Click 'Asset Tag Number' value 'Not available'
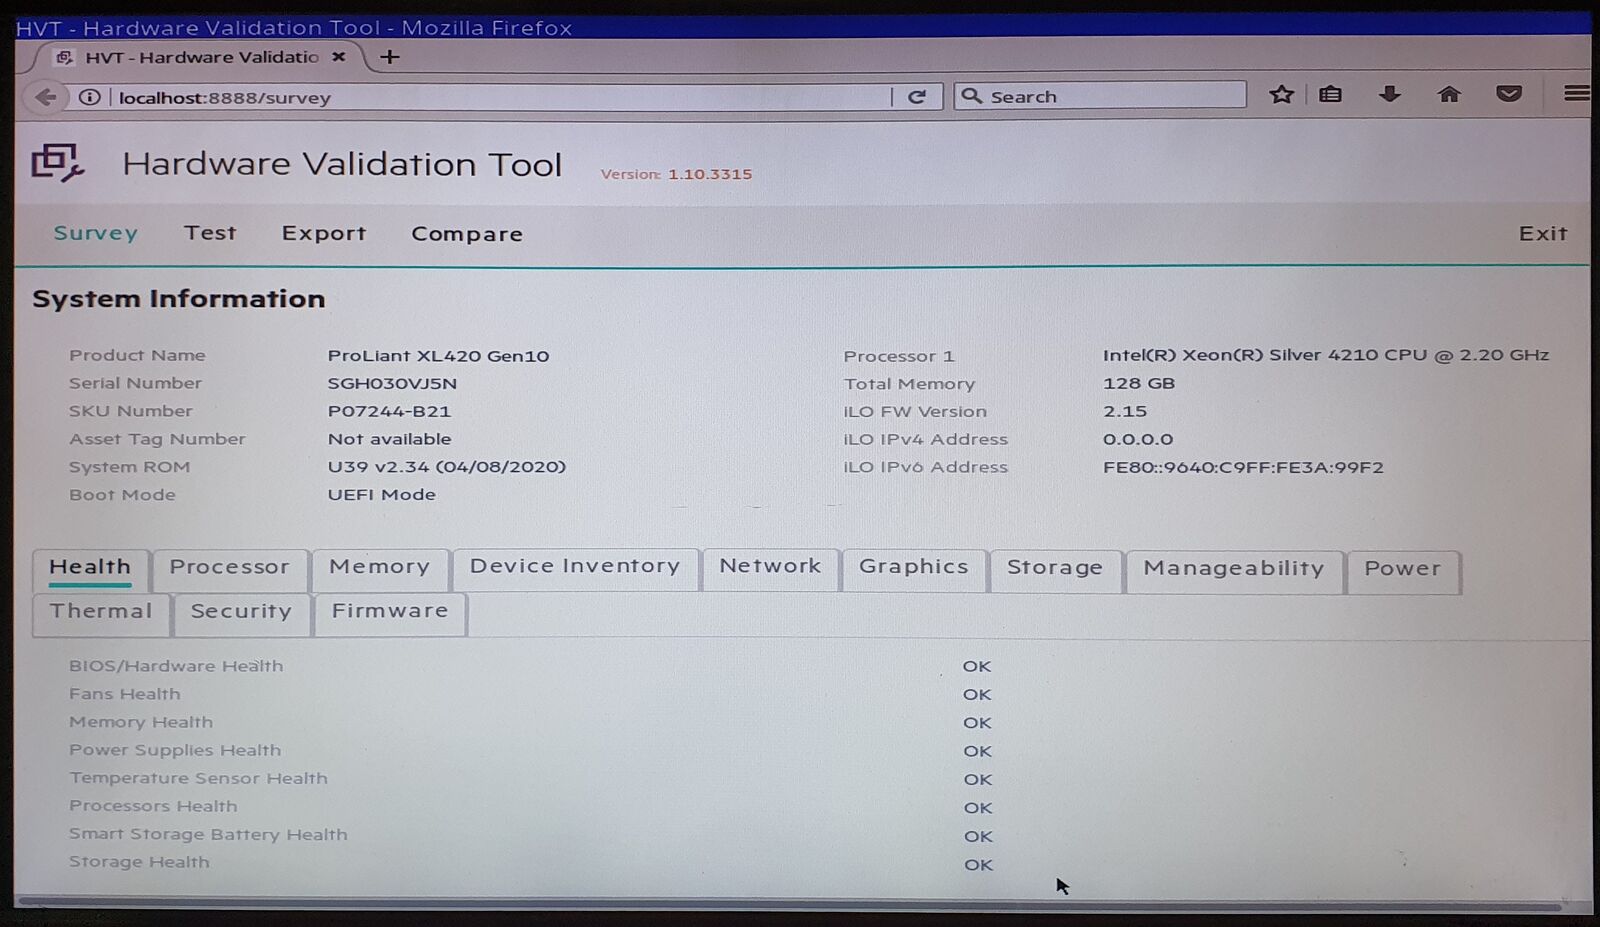This screenshot has height=927, width=1600. (389, 439)
